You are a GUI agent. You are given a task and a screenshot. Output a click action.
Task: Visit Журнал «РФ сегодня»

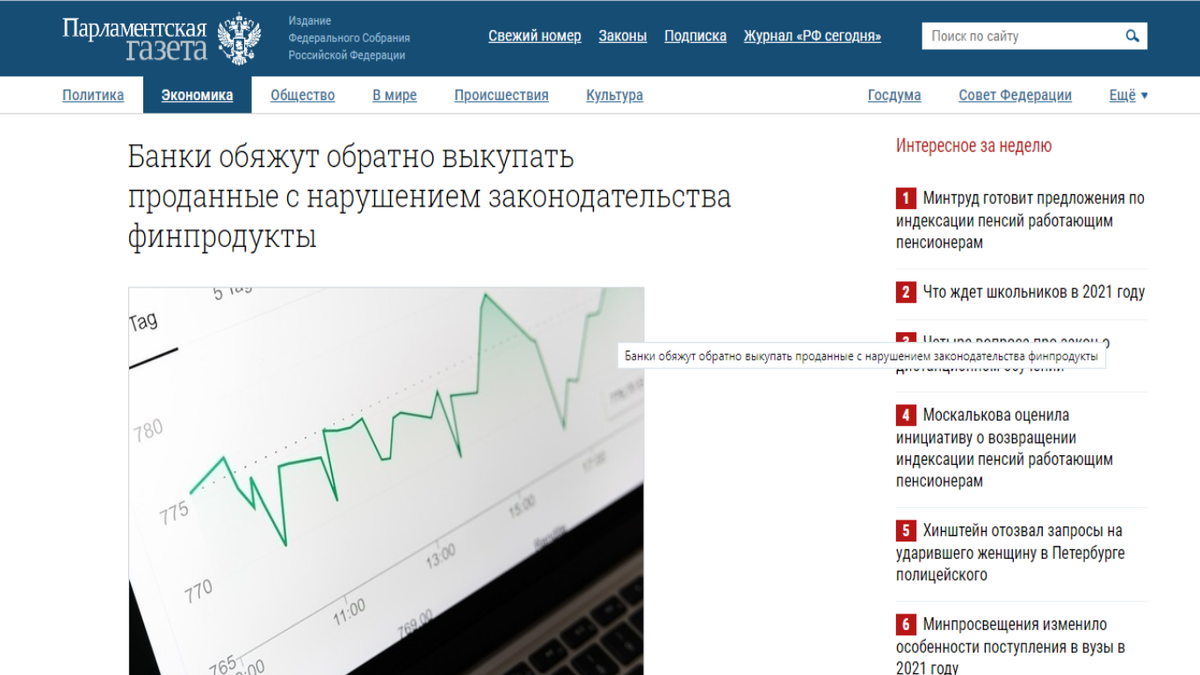[812, 36]
